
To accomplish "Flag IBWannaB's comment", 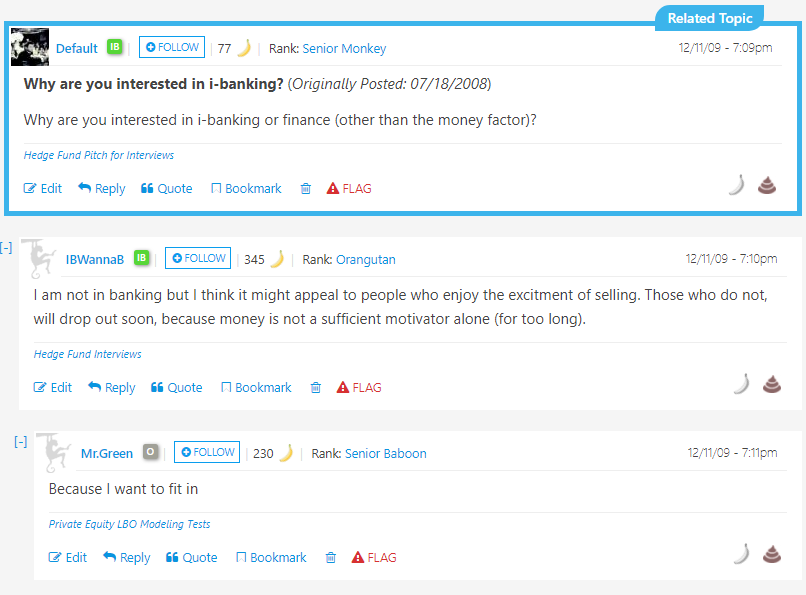I will pyautogui.click(x=359, y=388).
